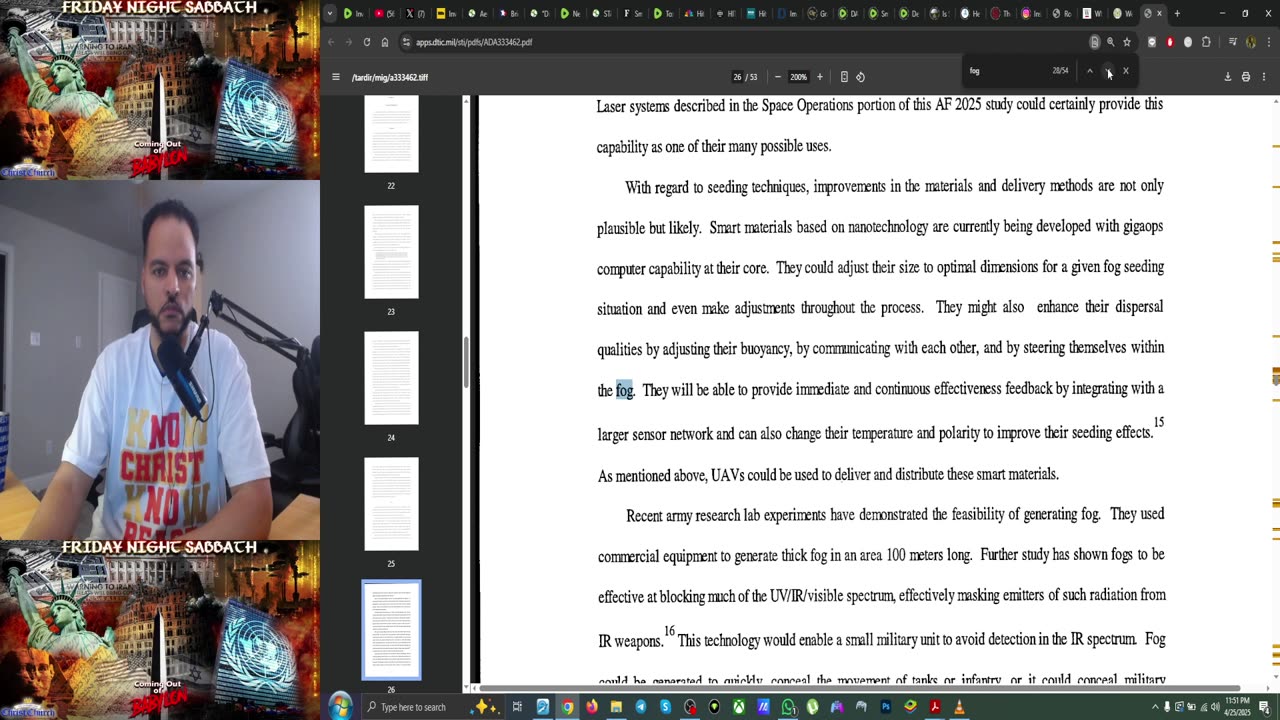The image size is (1280, 720).
Task: Open the Chrome three-dot menu
Action: (x=1268, y=42)
